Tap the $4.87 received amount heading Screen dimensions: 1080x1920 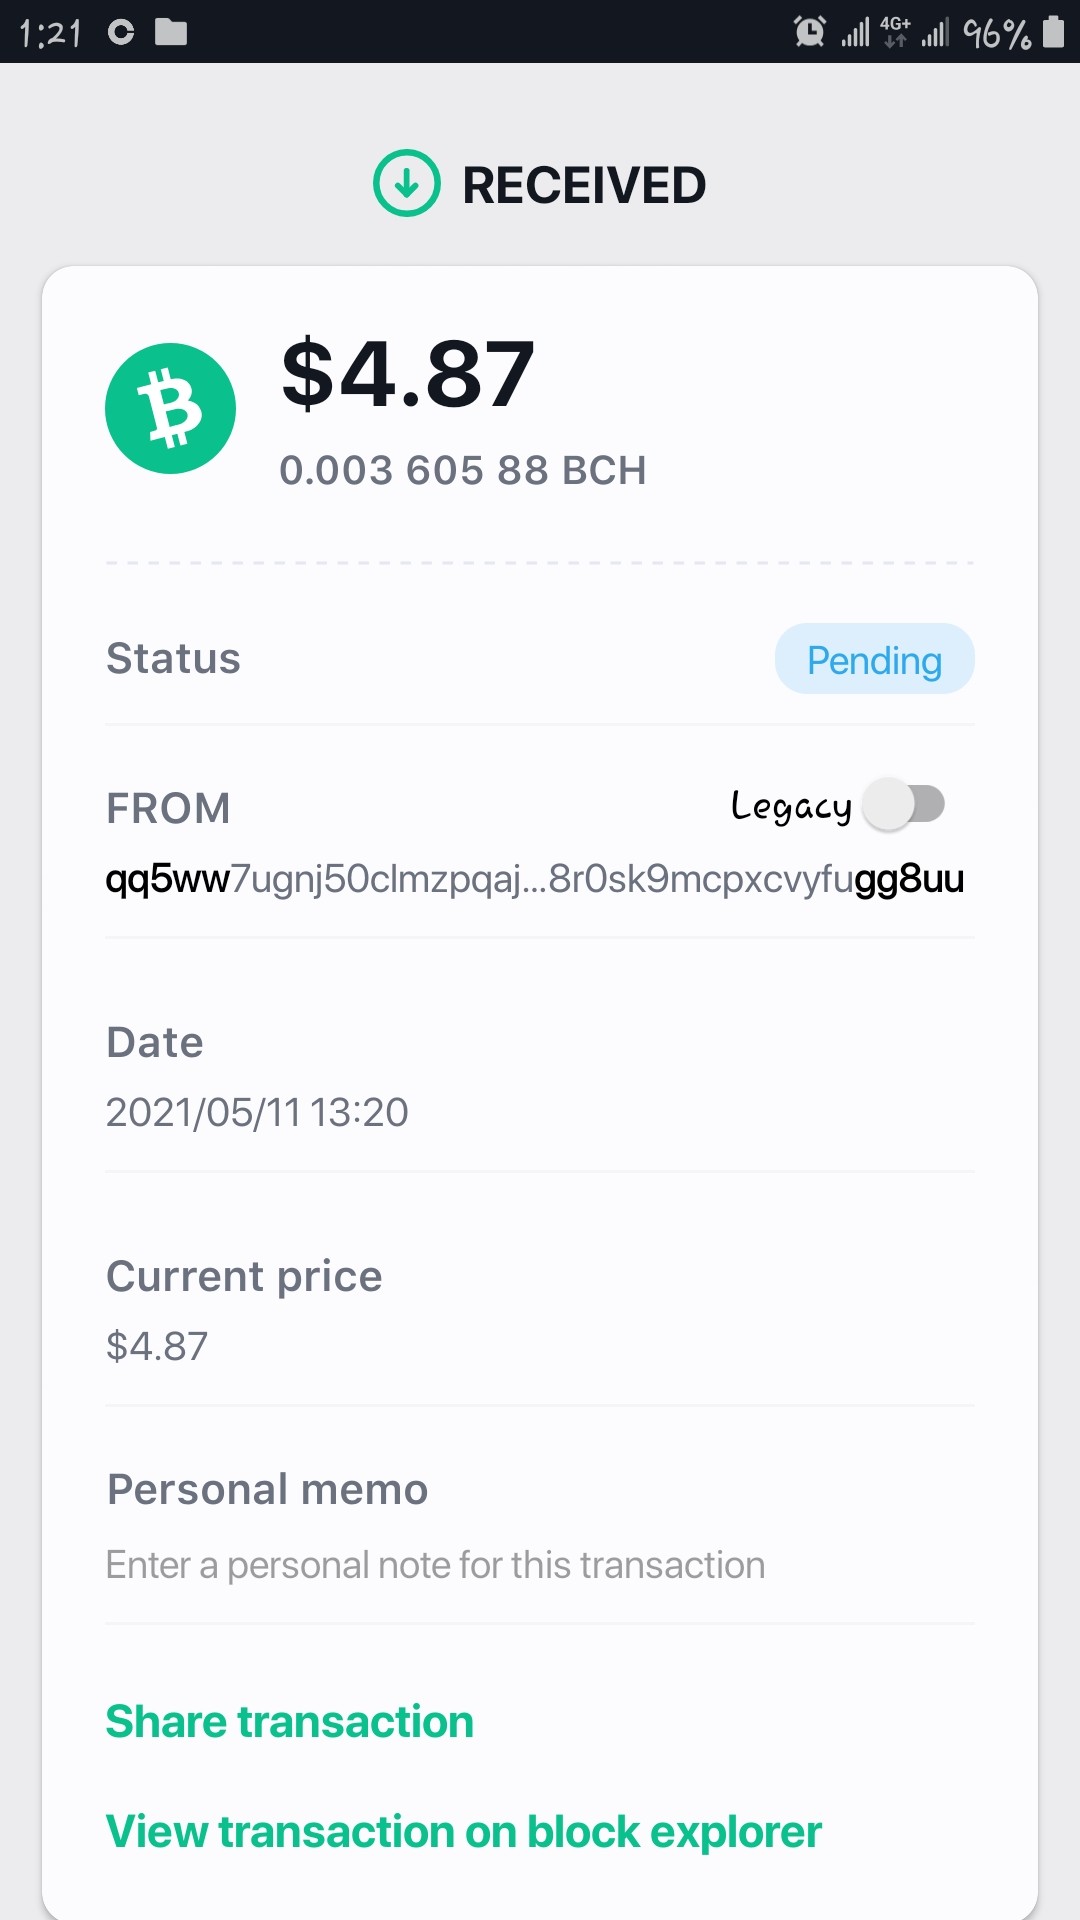(x=408, y=374)
